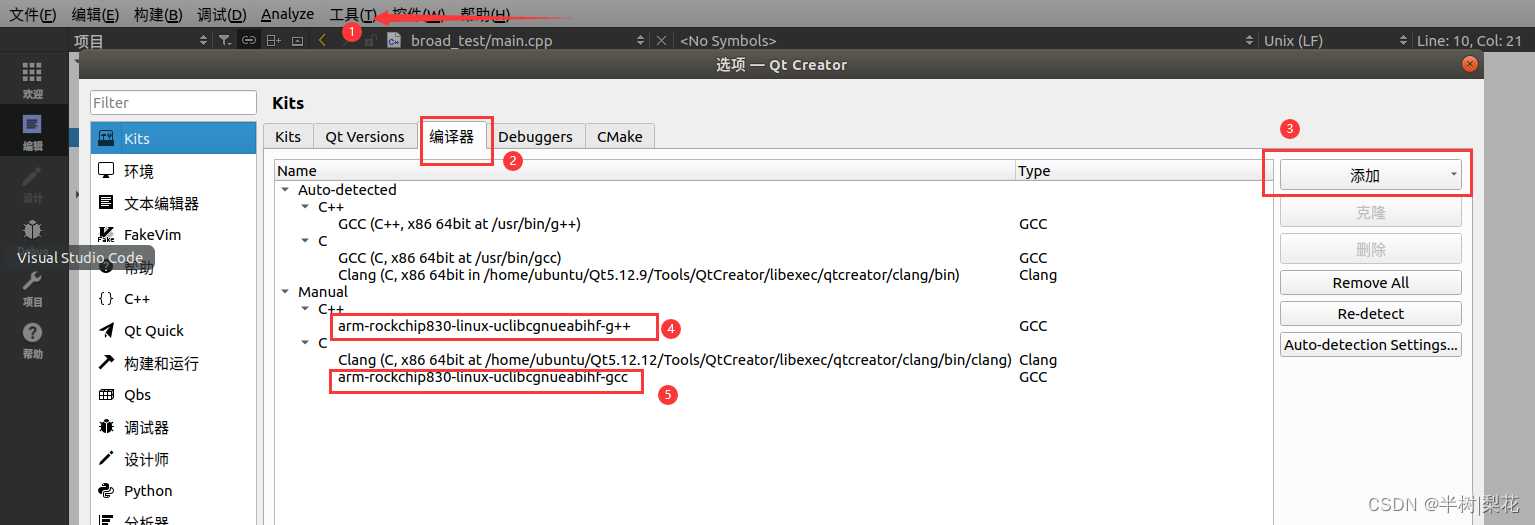The image size is (1535, 525).
Task: Click the C++ file icon for main.cpp
Action: coord(394,40)
